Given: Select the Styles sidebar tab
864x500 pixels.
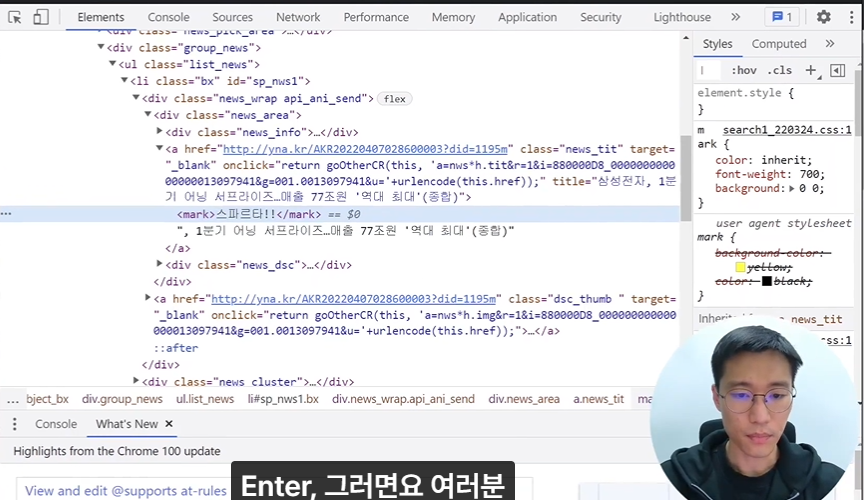Looking at the screenshot, I should (x=717, y=44).
